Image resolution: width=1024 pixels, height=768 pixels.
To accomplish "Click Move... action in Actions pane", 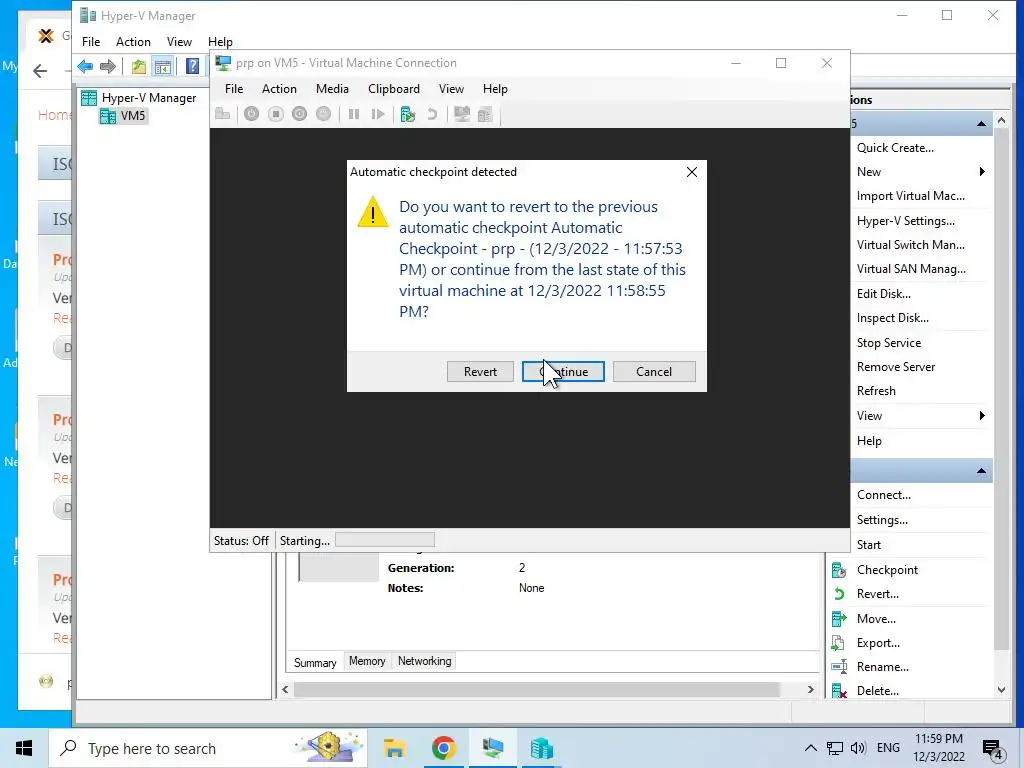I will pyautogui.click(x=876, y=619).
